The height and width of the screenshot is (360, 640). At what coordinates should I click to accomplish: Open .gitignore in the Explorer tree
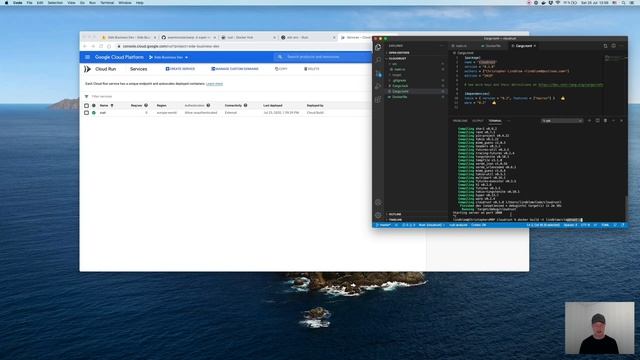[399, 81]
